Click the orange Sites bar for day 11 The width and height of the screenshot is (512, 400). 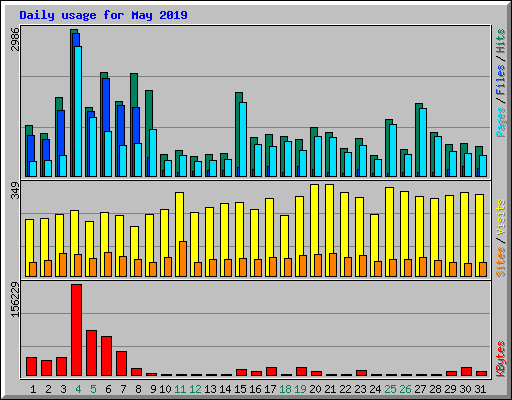click(183, 259)
